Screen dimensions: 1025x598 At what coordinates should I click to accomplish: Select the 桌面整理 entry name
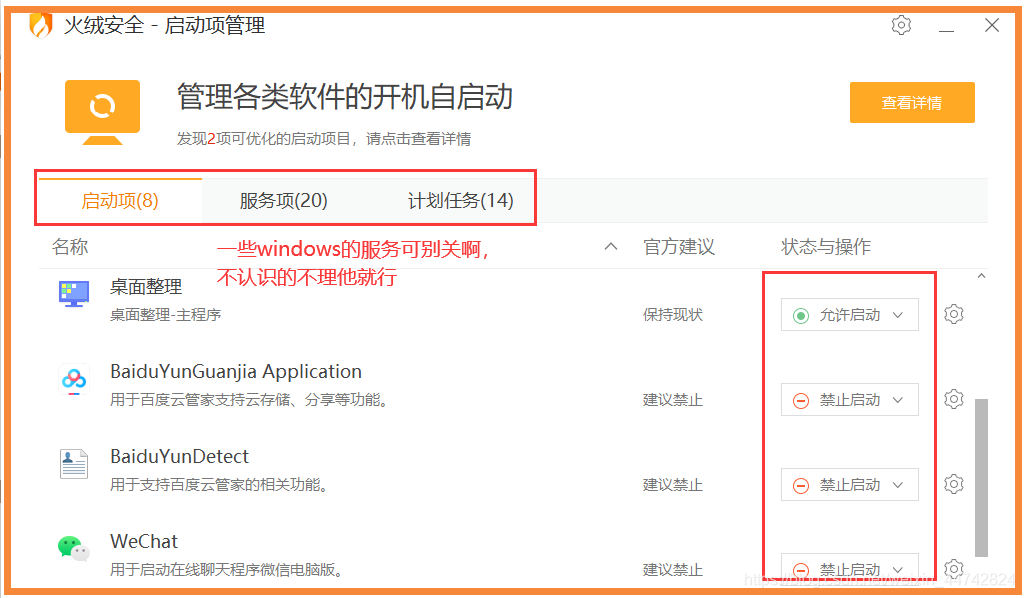click(146, 287)
